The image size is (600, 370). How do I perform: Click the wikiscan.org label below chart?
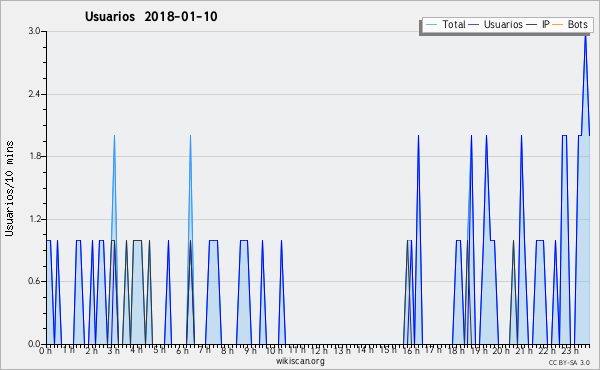300,361
